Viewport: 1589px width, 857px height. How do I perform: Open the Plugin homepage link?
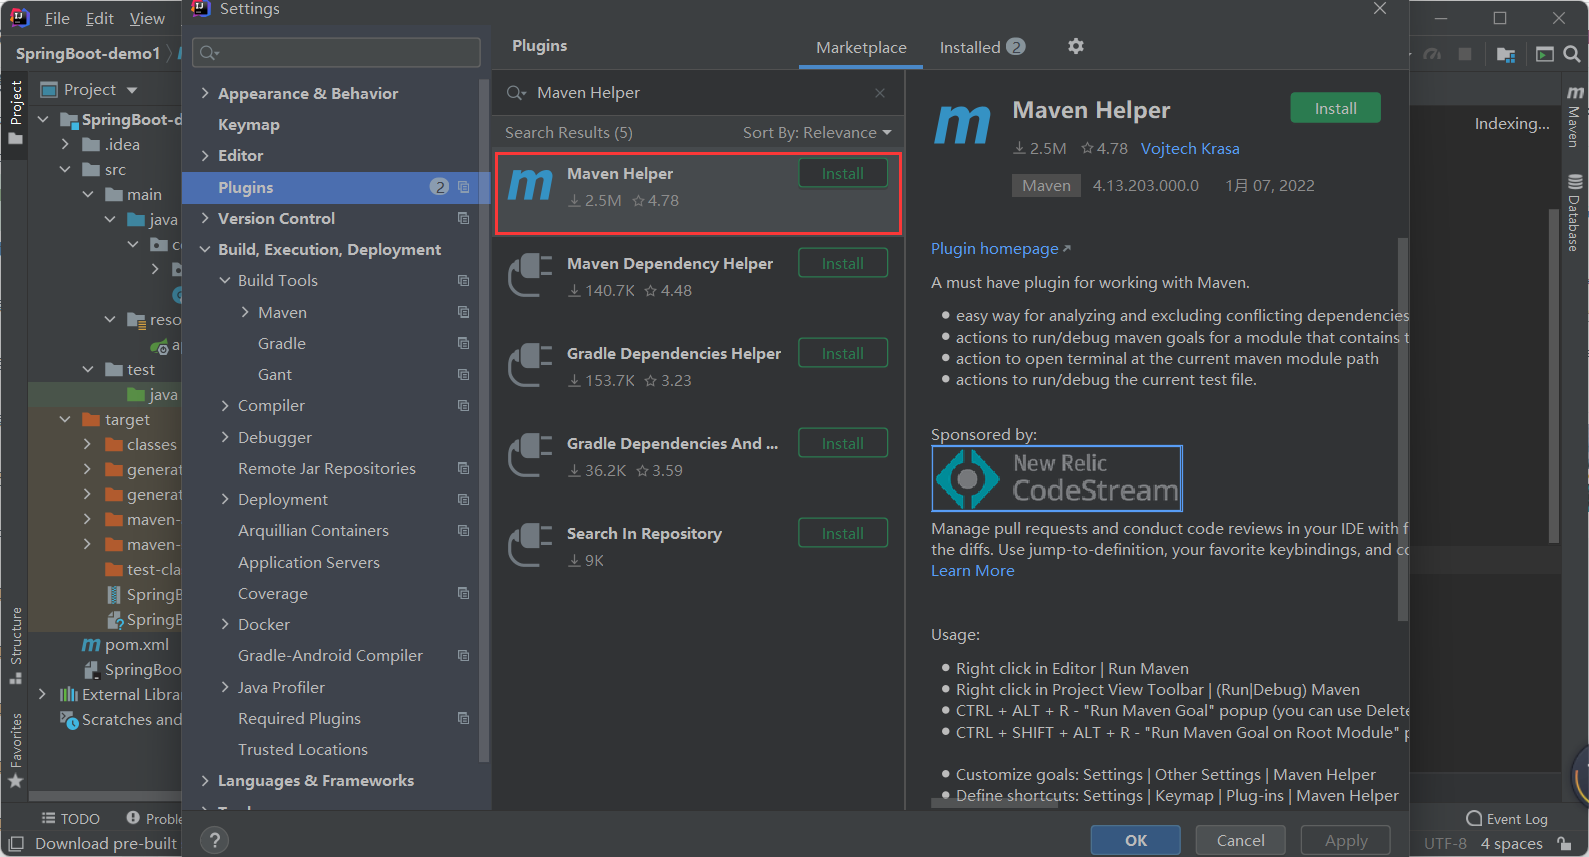click(1000, 249)
